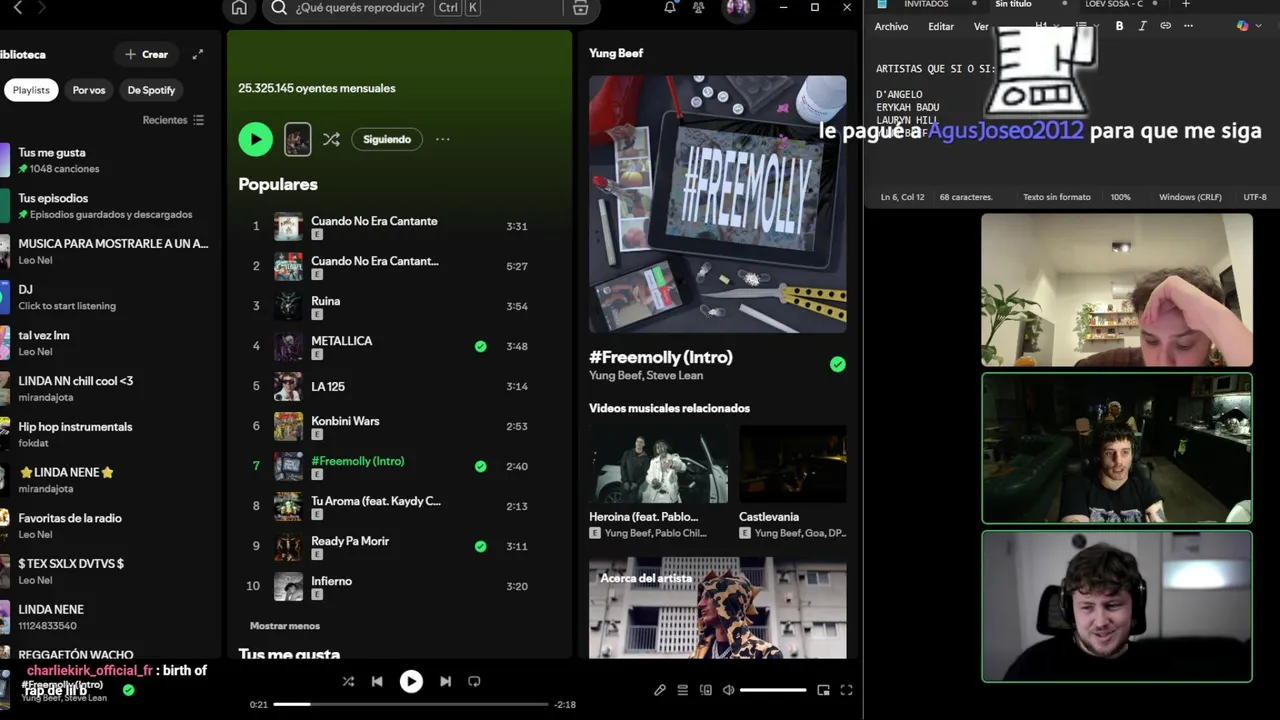Open connect to a device icon
Image resolution: width=1280 pixels, height=720 pixels.
point(706,690)
